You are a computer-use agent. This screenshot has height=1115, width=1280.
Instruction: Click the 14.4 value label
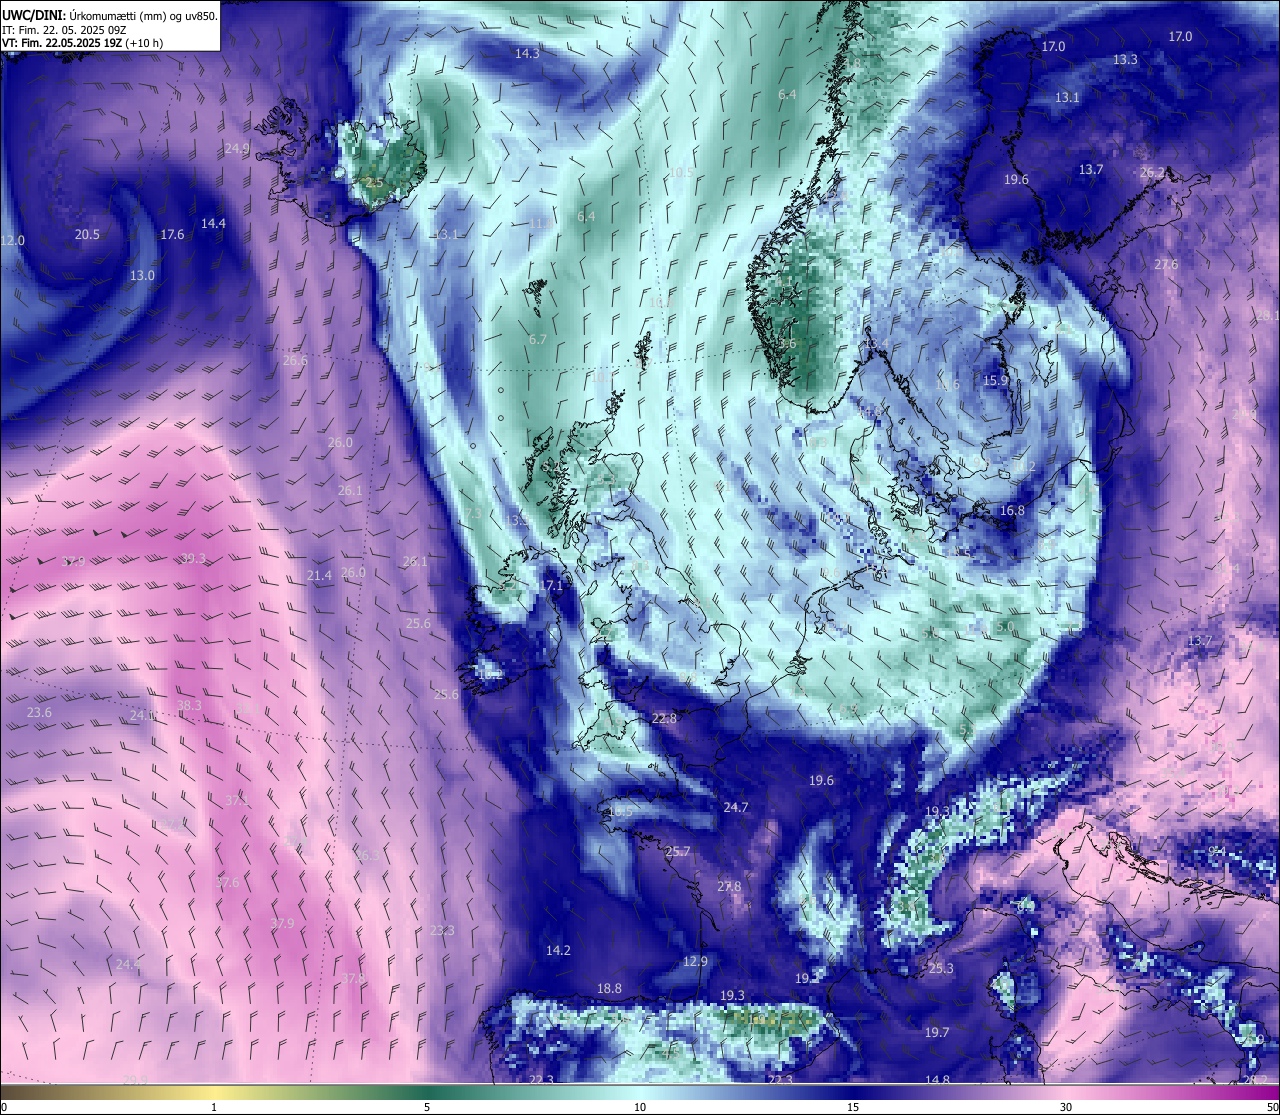(213, 224)
